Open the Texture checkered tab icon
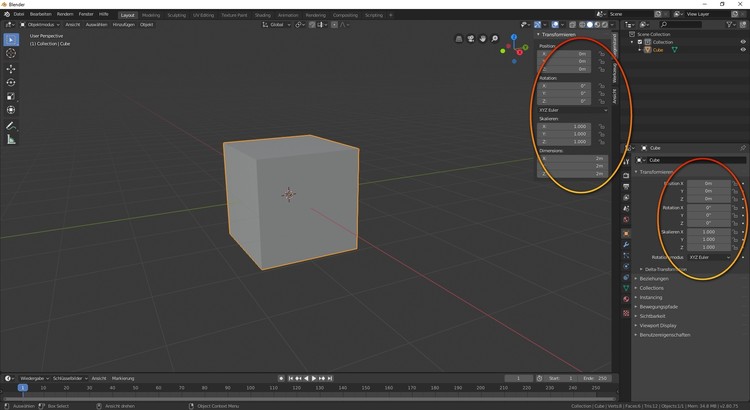Screen dimensions: 750x410 (x=626, y=313)
